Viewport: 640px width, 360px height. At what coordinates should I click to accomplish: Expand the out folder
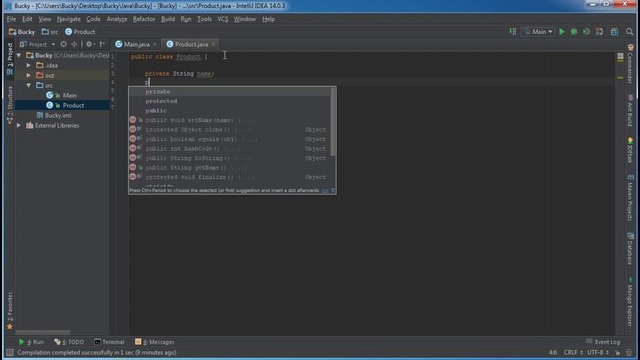(29, 75)
